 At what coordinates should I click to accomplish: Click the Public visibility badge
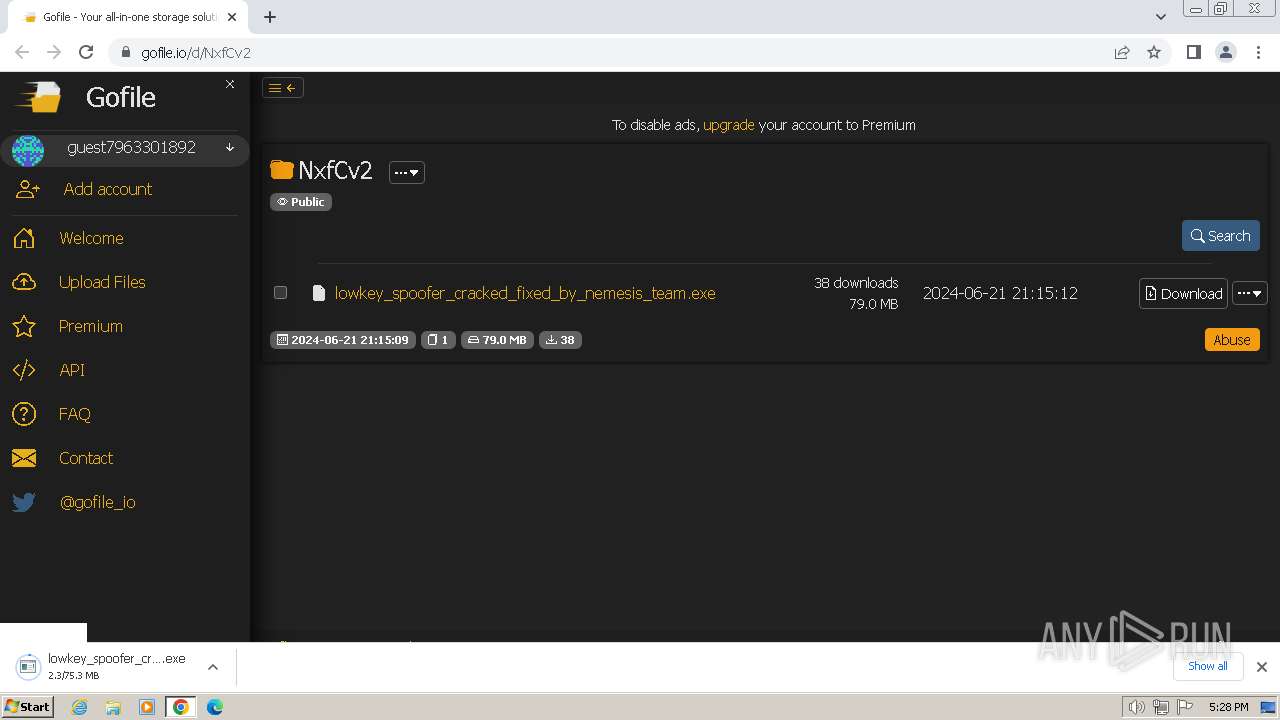coord(301,202)
